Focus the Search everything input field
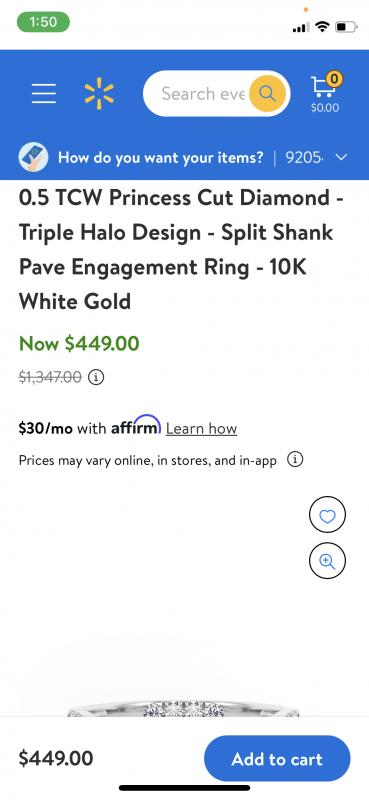Image resolution: width=369 pixels, height=800 pixels. 203,94
